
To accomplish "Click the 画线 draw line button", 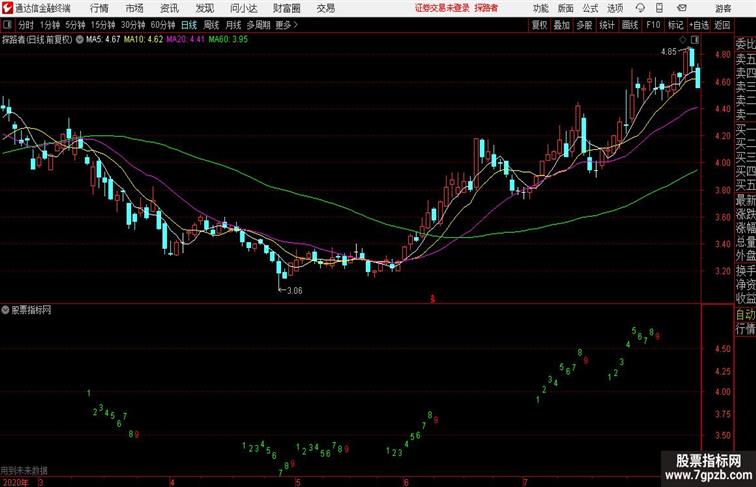I will click(630, 25).
